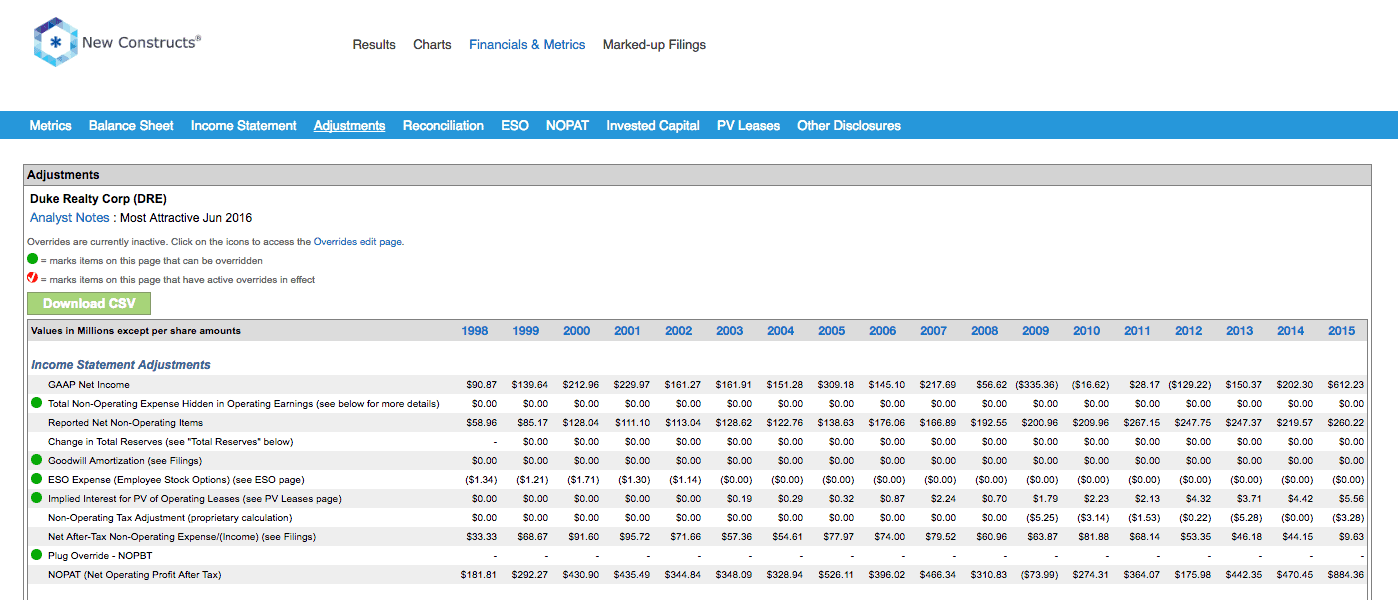The image size is (1398, 600).
Task: Select the 2001 Net After-Tax Non-Operating value $95.72
Action: pos(634,537)
